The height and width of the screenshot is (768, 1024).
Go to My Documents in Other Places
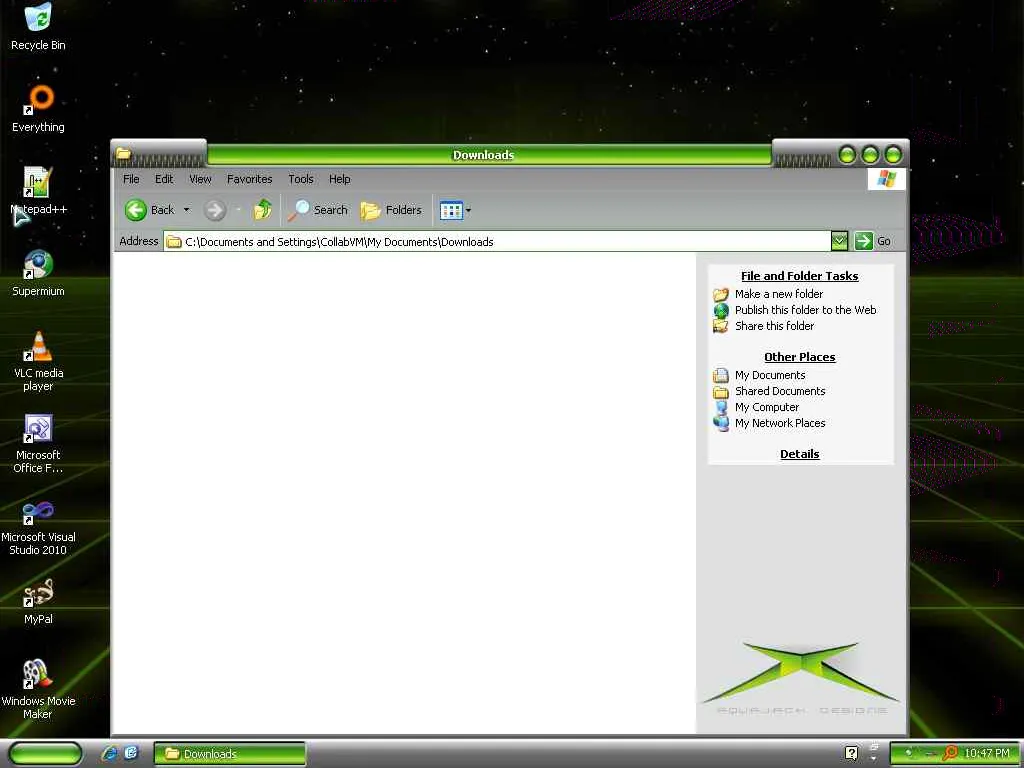point(770,375)
